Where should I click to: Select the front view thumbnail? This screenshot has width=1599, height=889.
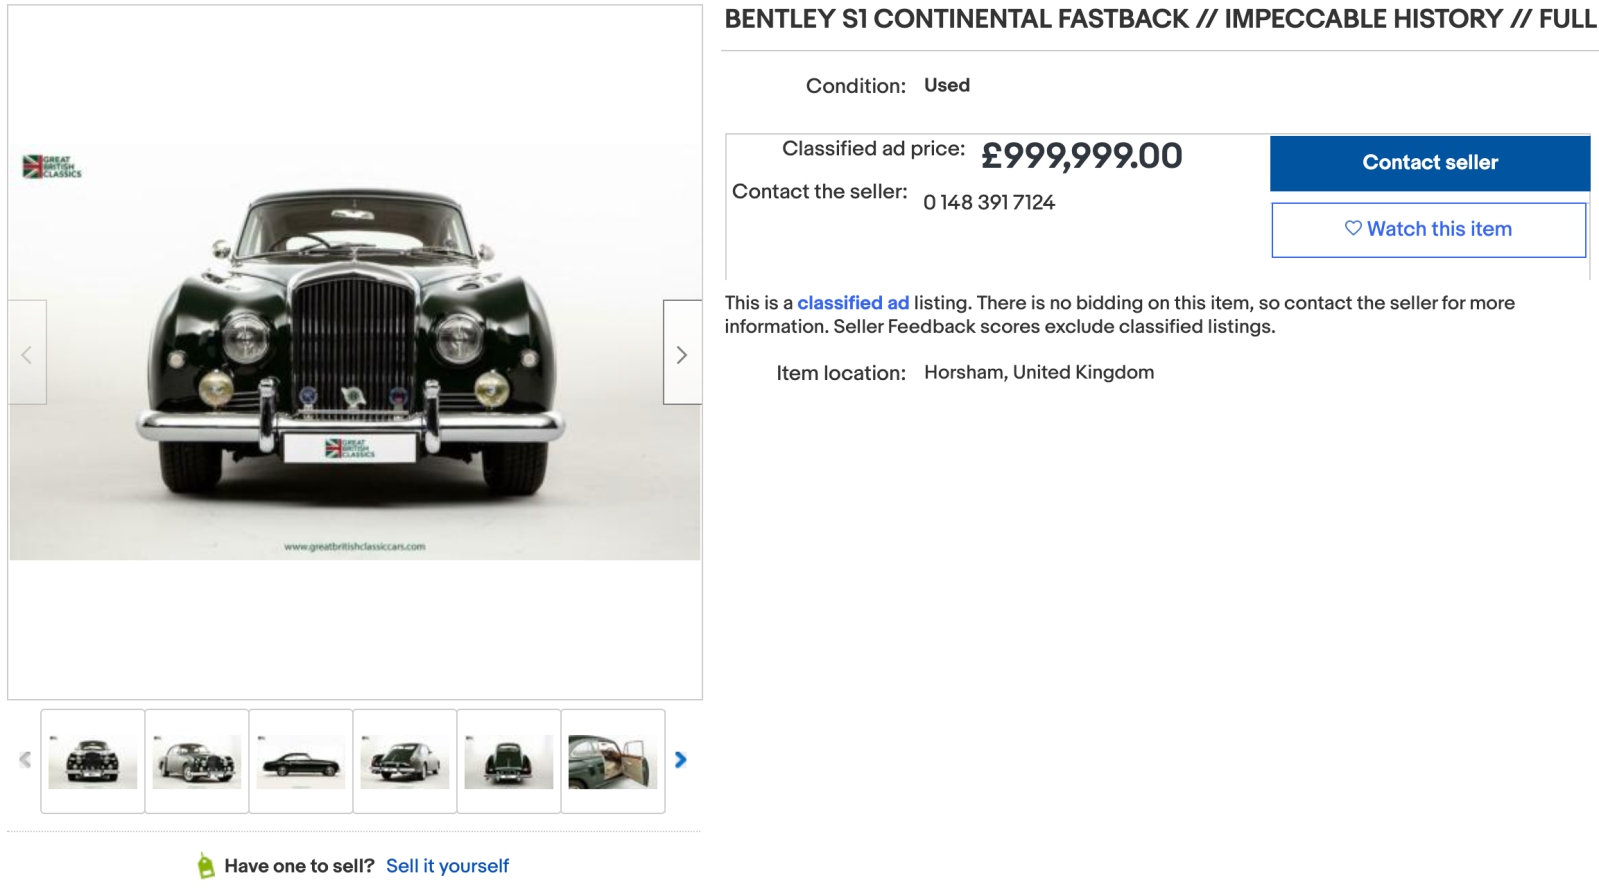93,761
